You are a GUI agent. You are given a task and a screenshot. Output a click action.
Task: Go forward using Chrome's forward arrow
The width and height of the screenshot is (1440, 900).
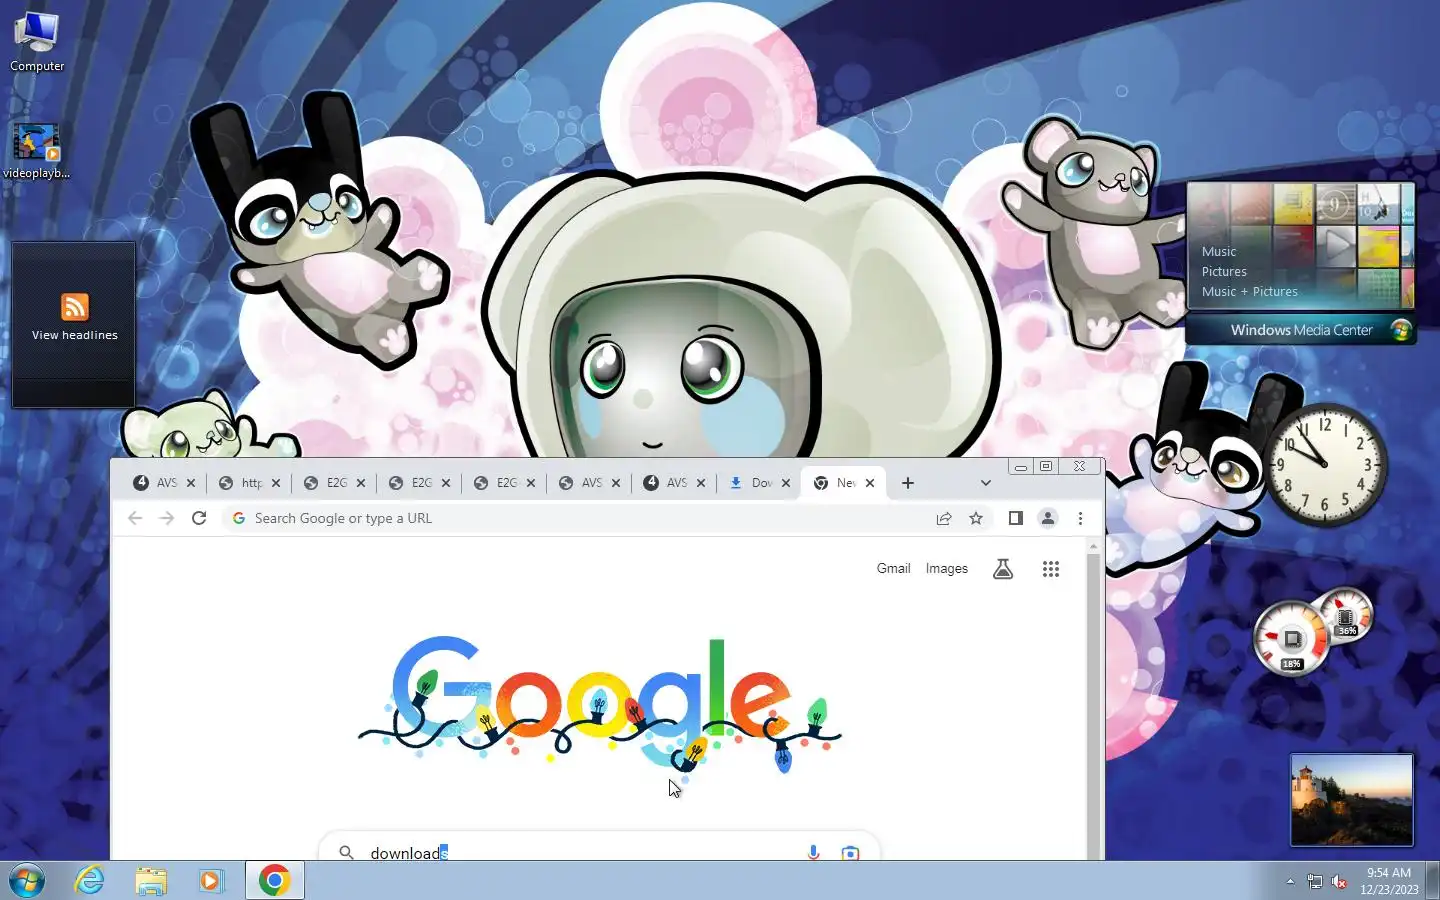click(167, 518)
